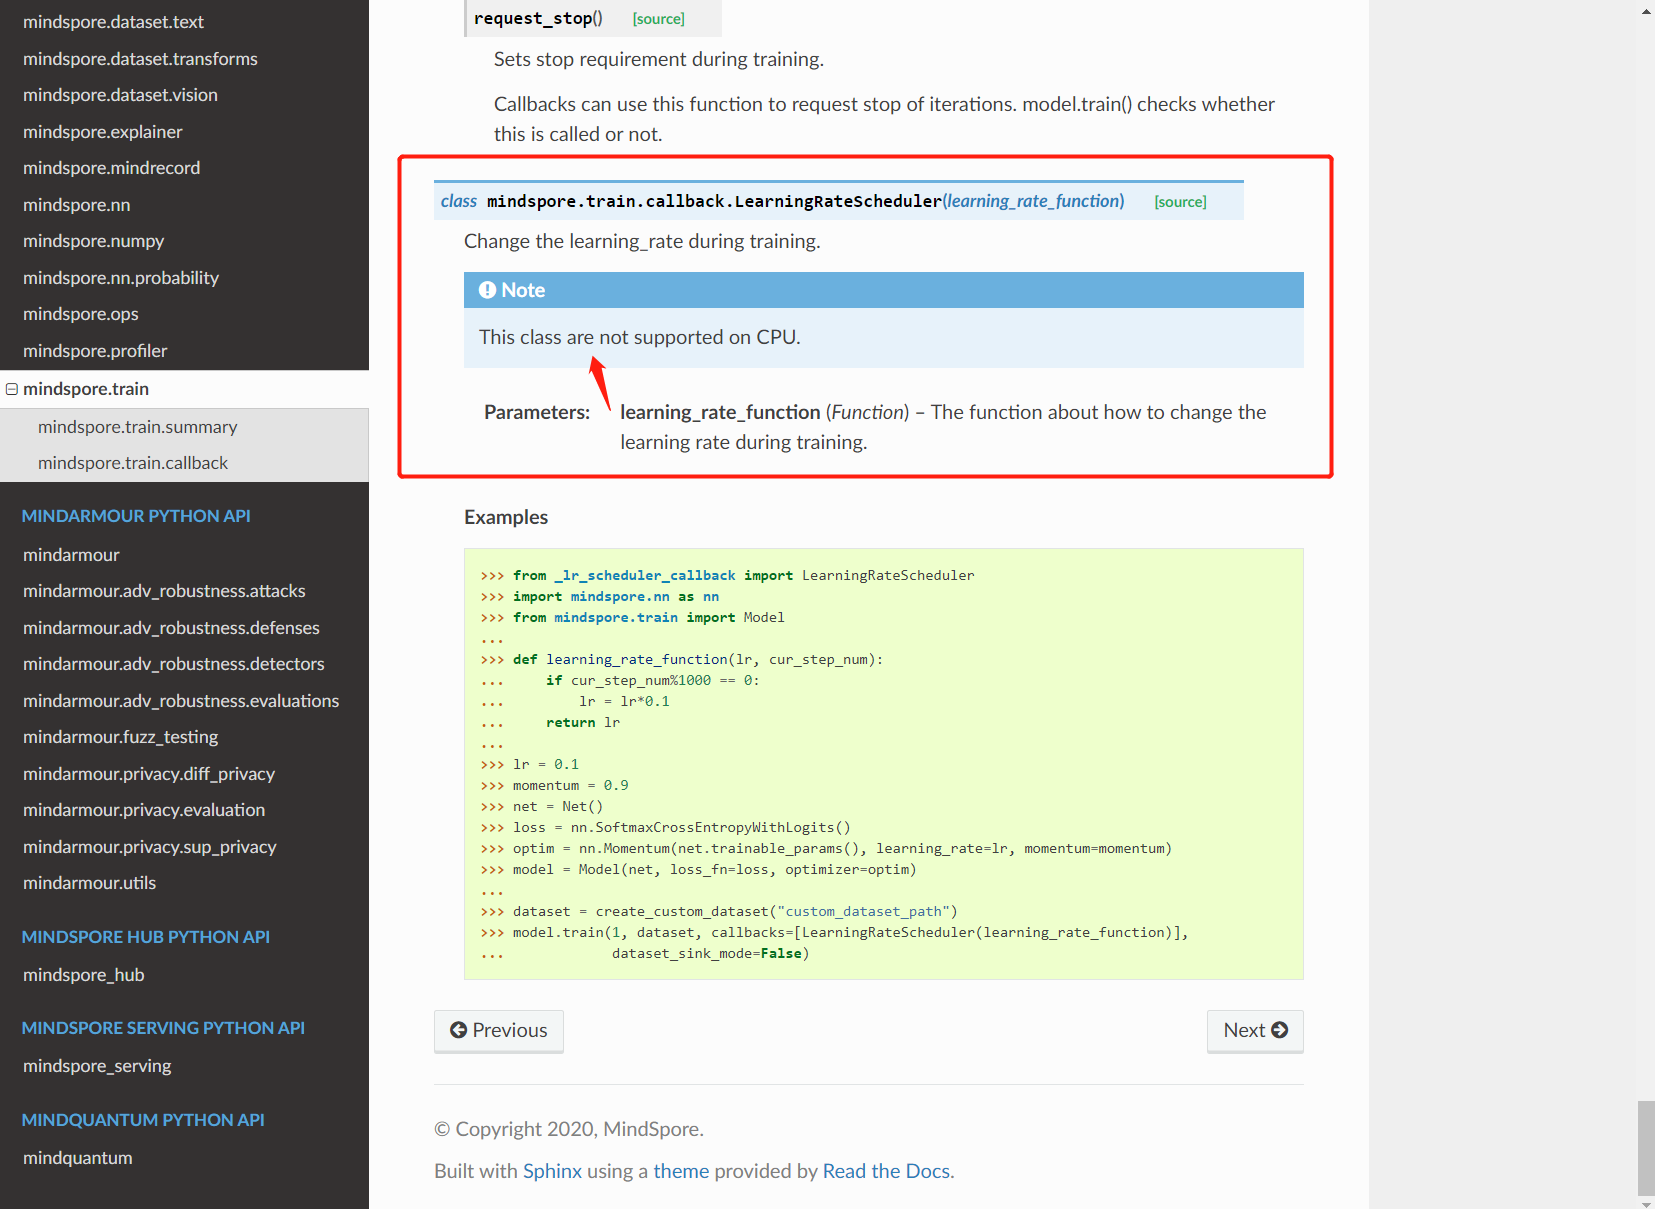Image resolution: width=1655 pixels, height=1209 pixels.
Task: Click the scrollbar up arrow
Action: 1646,11
